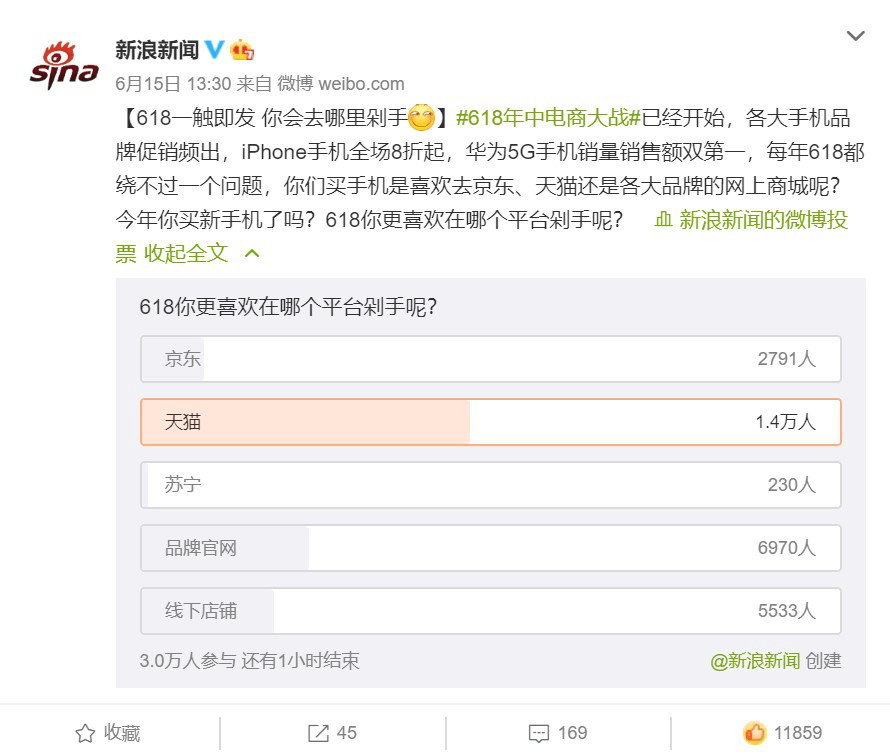Viewport: 890px width, 755px height.
Task: Click the repost share icon
Action: click(318, 733)
